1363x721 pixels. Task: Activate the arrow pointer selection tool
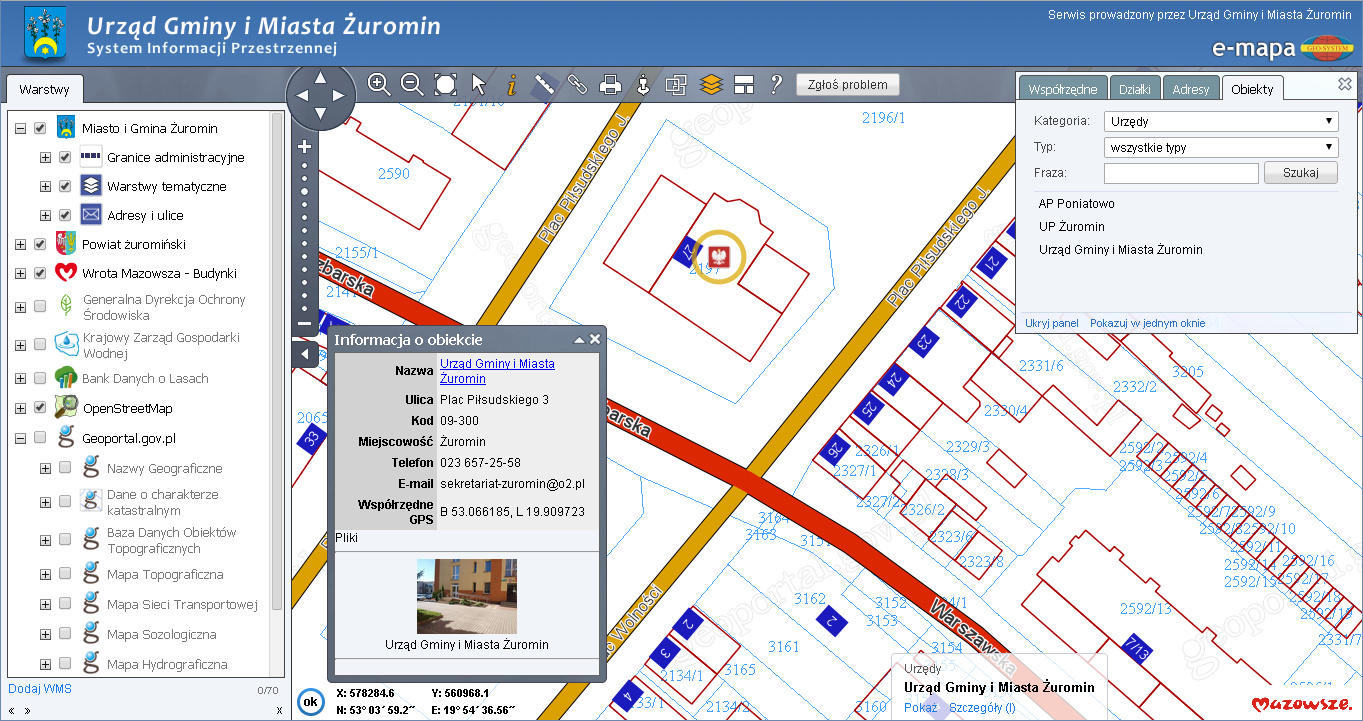(479, 84)
